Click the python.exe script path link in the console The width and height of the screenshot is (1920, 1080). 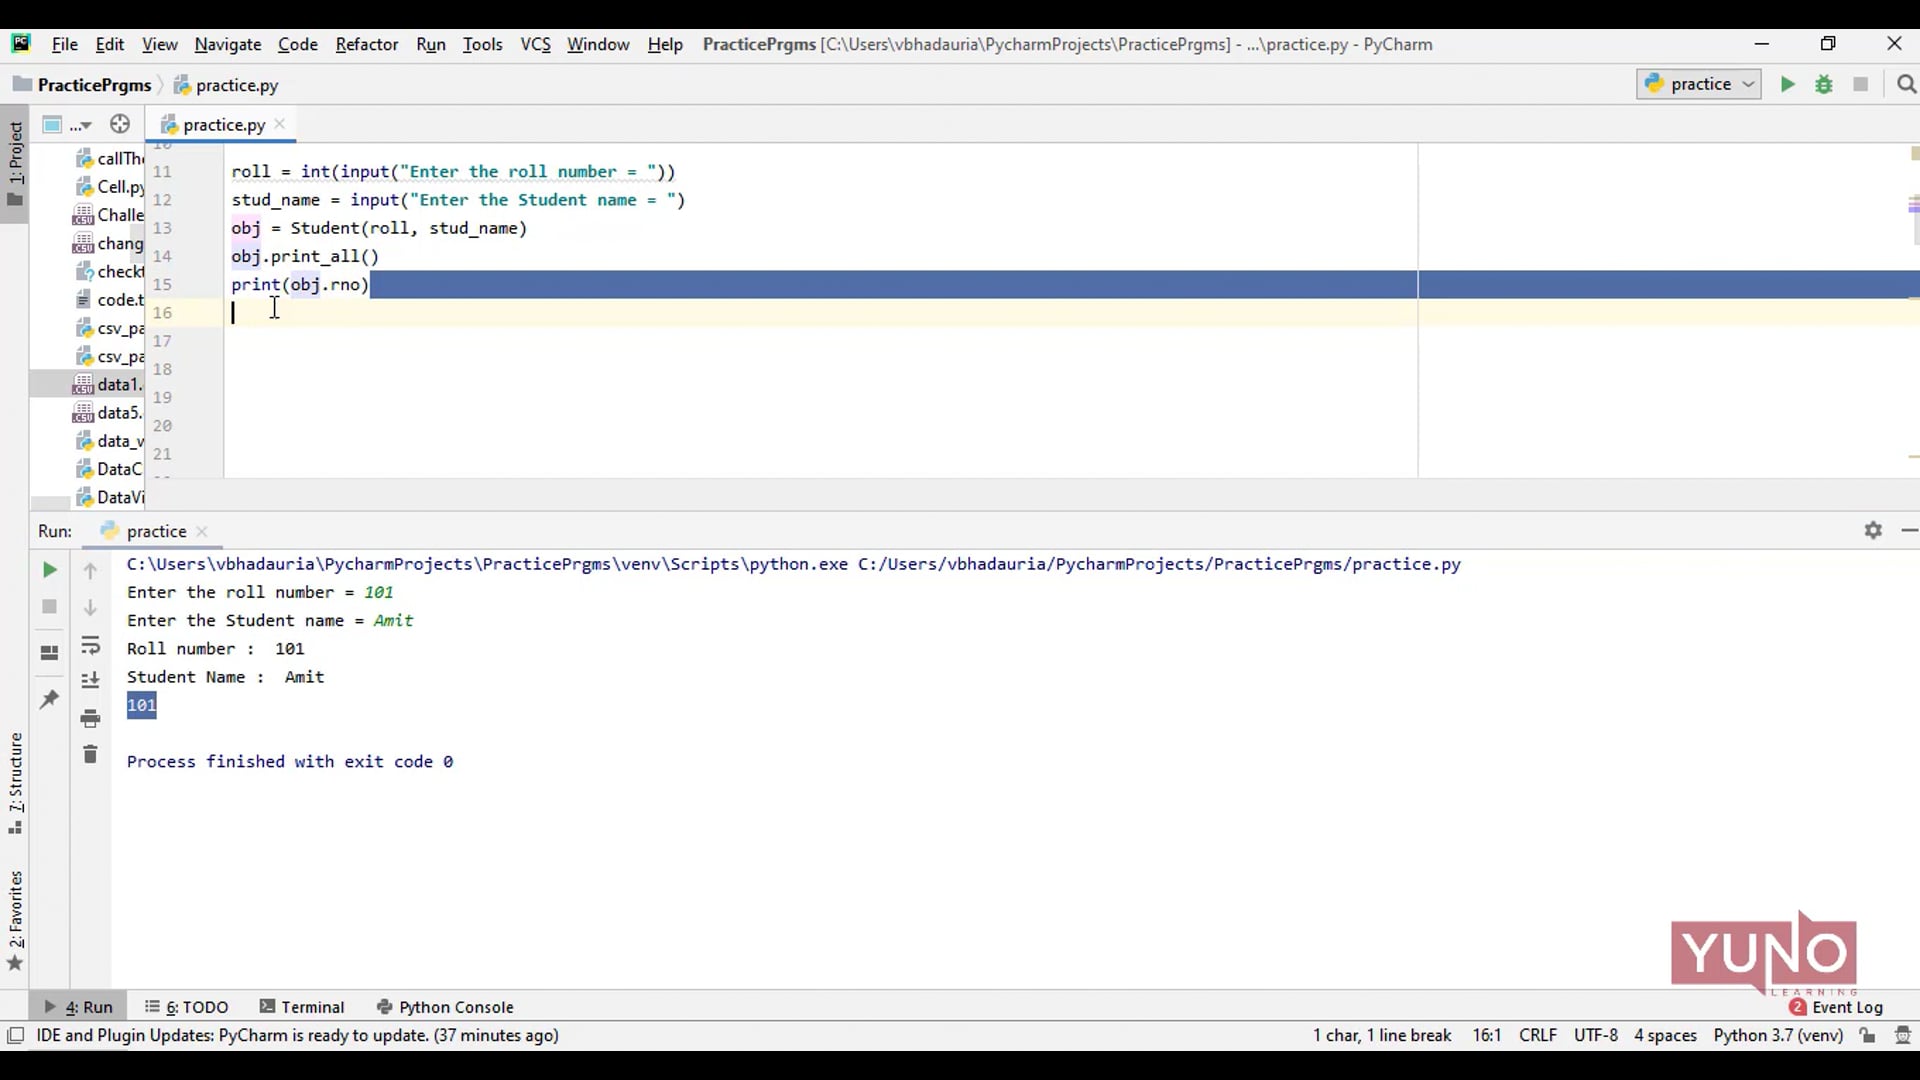coord(487,564)
